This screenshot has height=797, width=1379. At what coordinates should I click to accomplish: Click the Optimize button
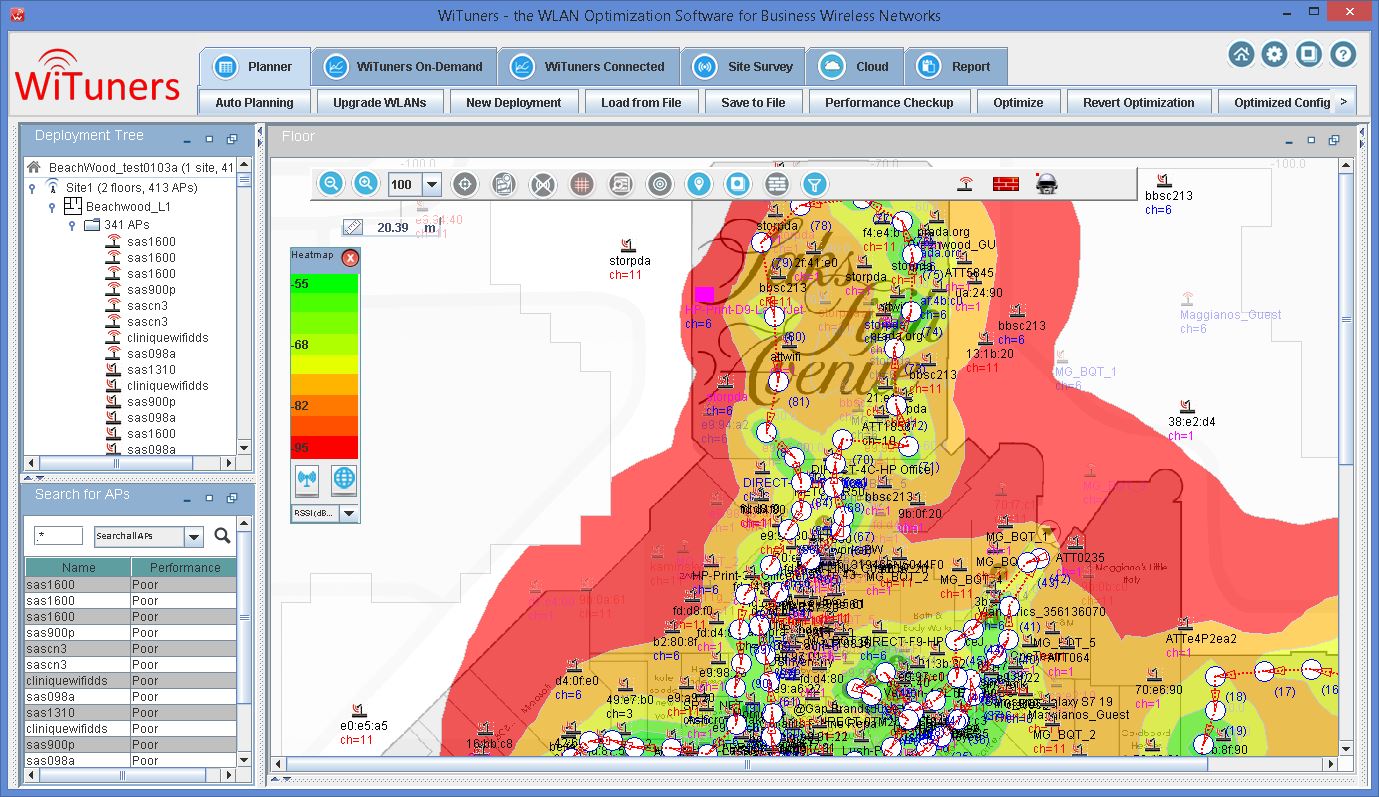point(1018,102)
